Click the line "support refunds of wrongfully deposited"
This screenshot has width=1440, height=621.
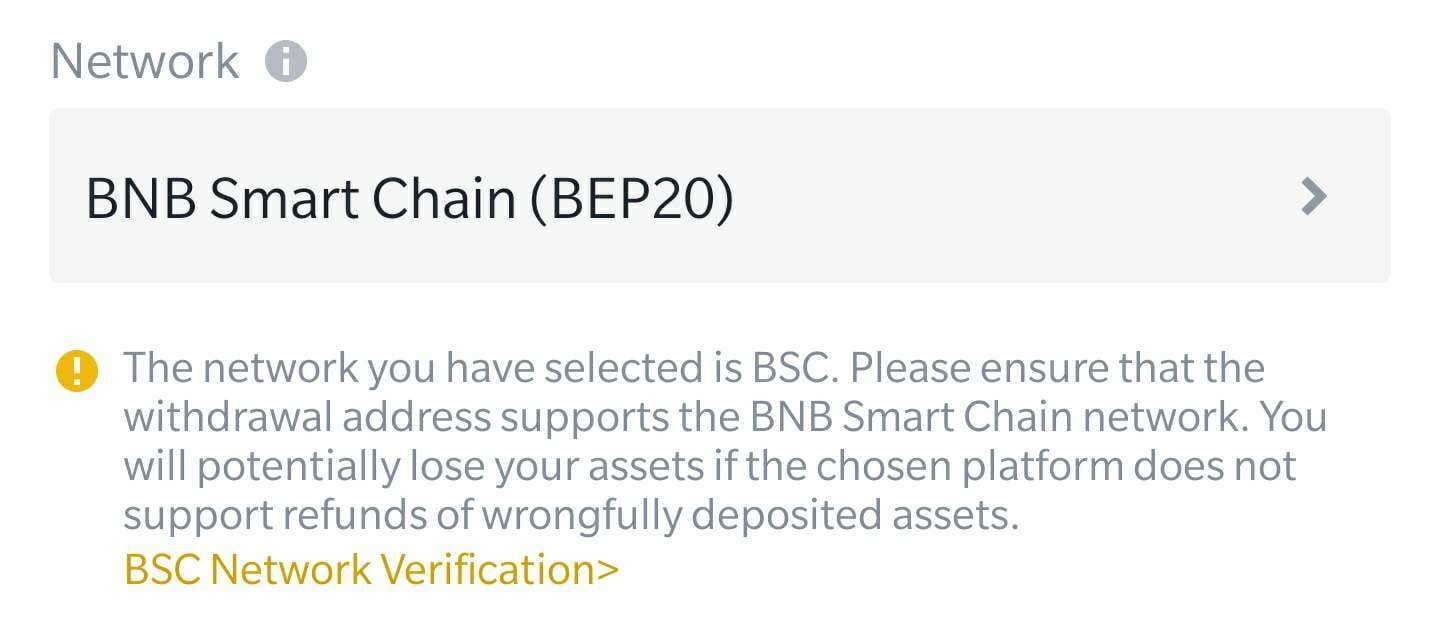pos(571,516)
